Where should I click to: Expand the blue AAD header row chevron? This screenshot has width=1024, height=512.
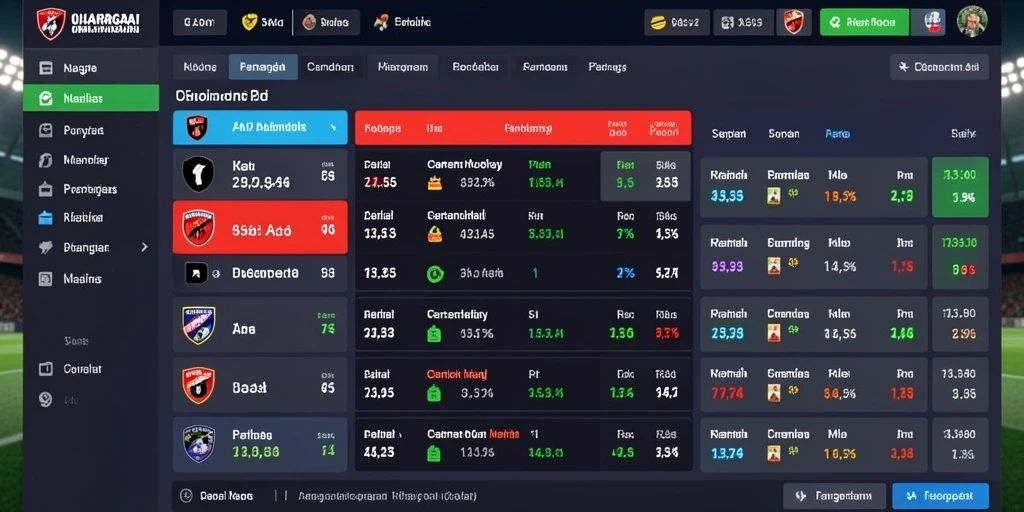tap(333, 127)
